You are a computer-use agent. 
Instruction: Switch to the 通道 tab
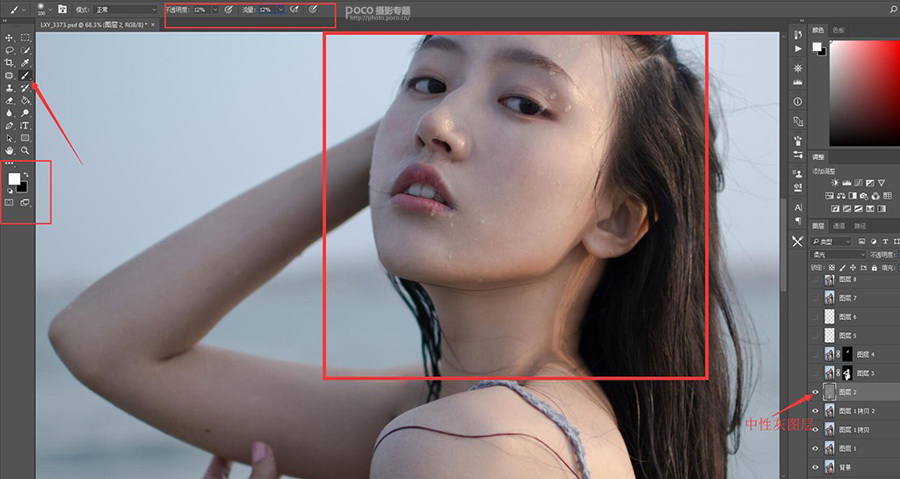coord(839,226)
